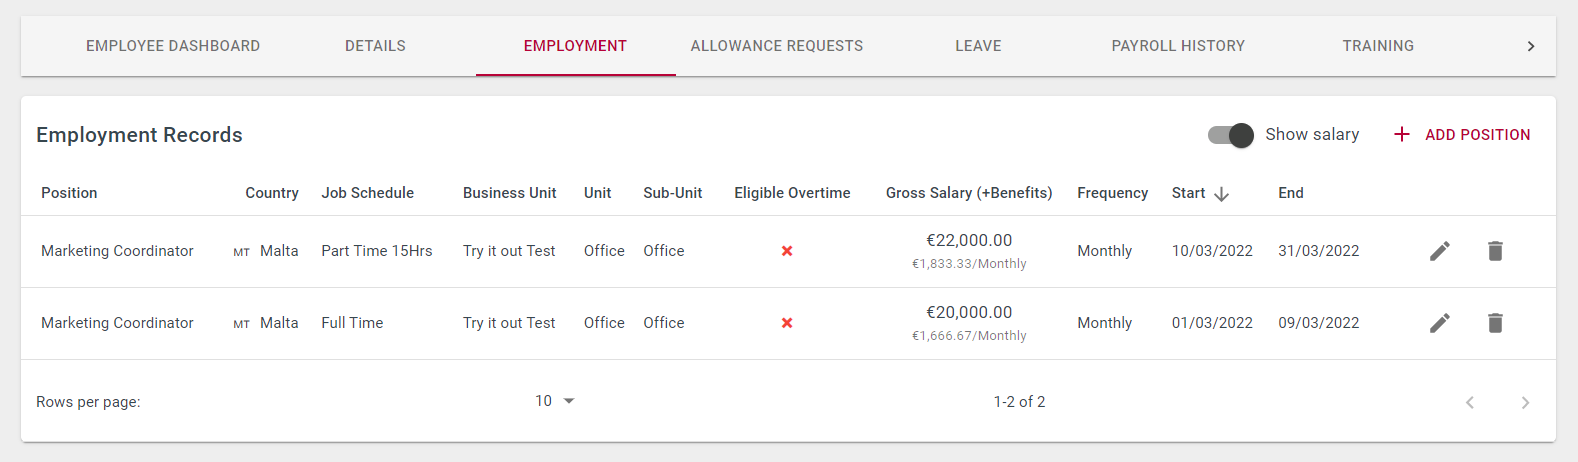Sort by the Gross Salary column header

point(969,193)
